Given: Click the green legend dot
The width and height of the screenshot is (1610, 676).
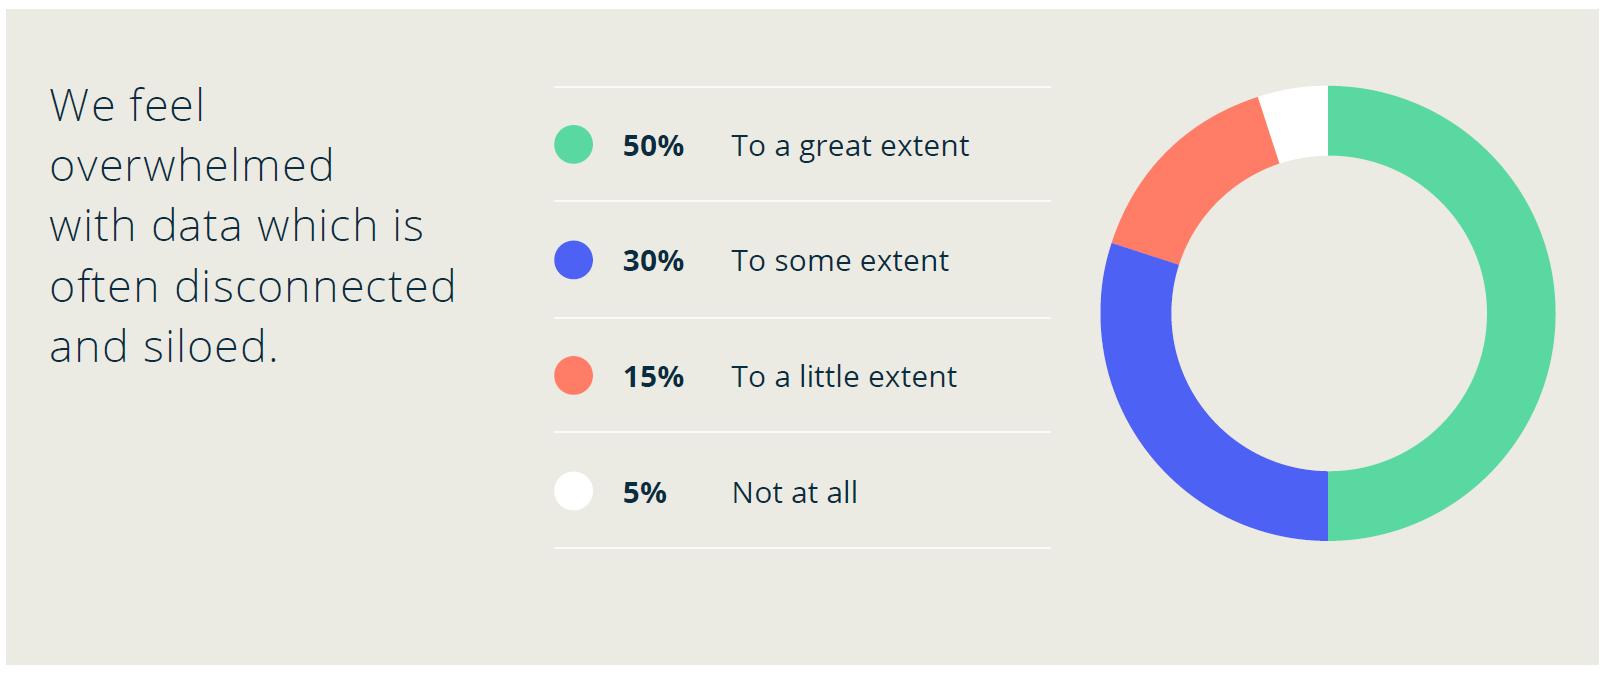Looking at the screenshot, I should click(x=574, y=145).
